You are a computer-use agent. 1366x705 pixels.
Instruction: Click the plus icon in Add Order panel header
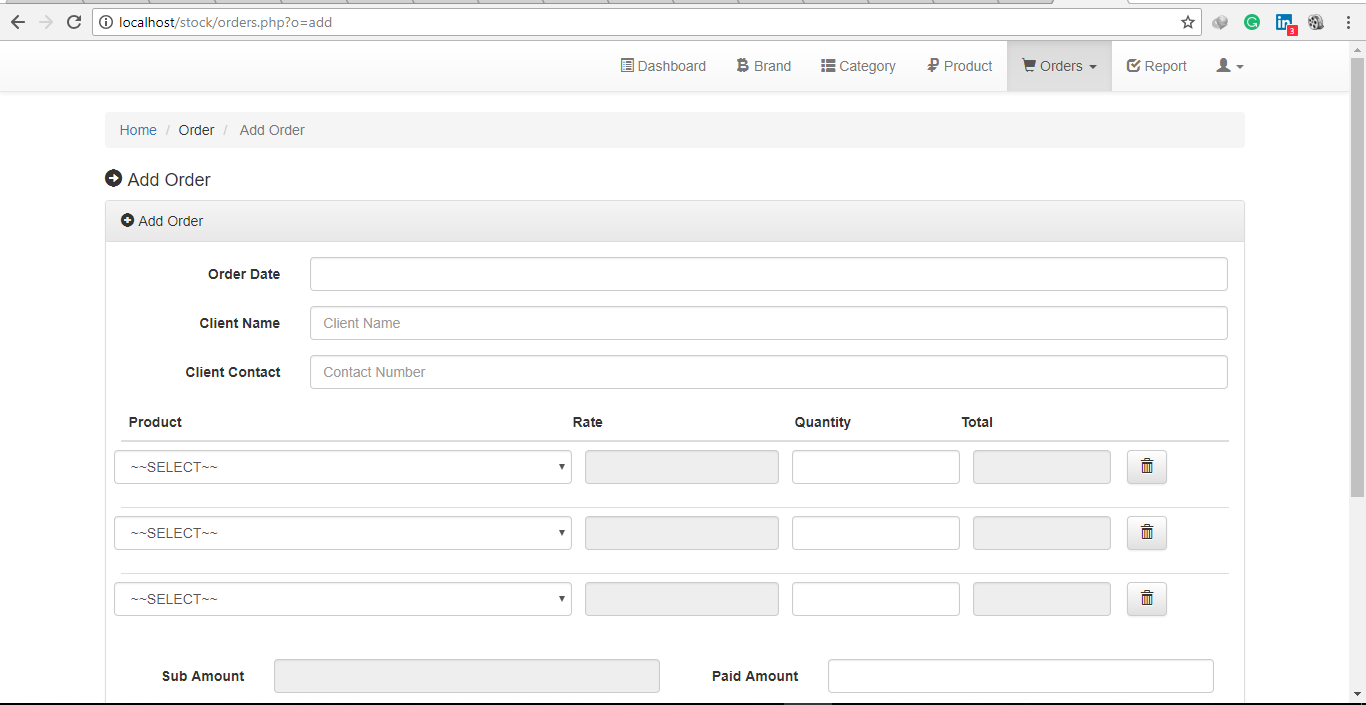coord(127,220)
